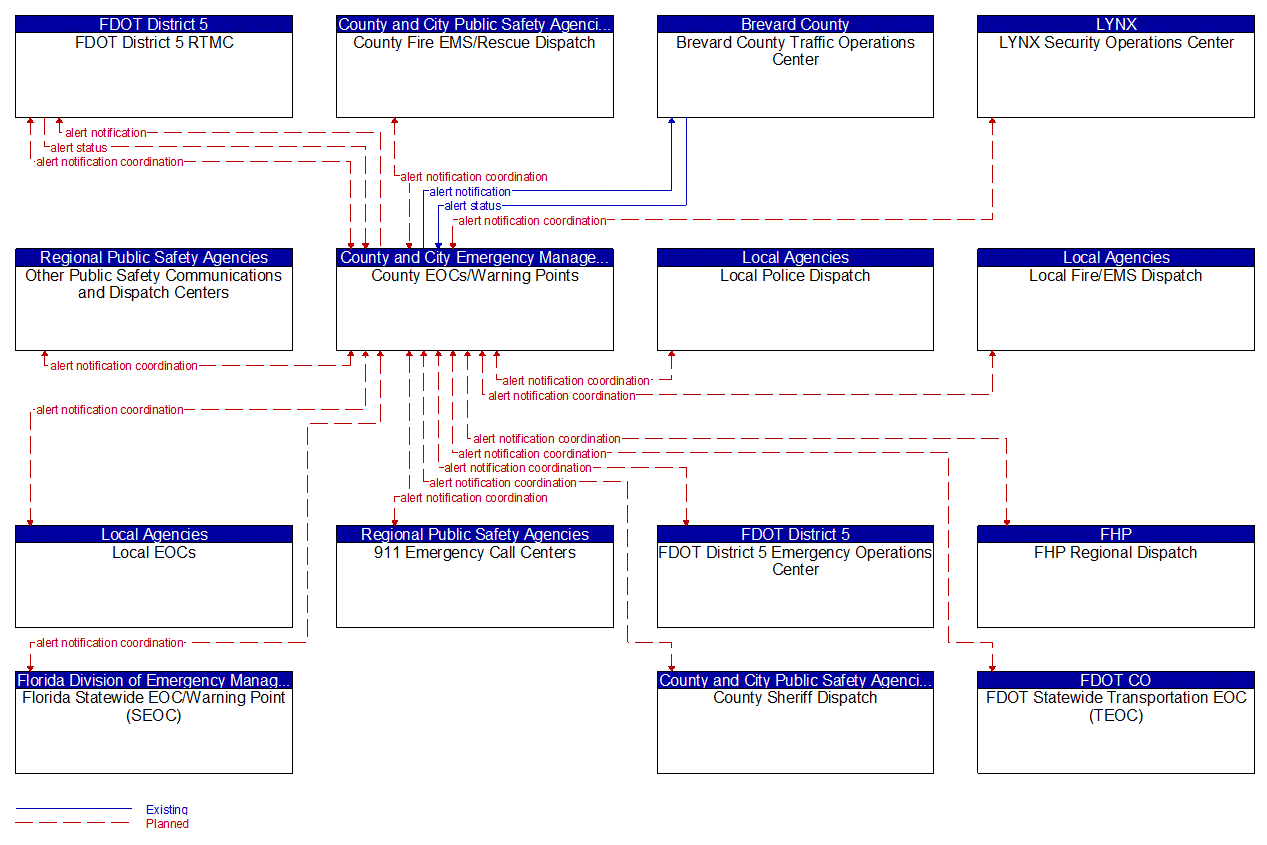
Task: Click 'alert notification coordination' label above Florida SEOC box
Action: coord(110,643)
